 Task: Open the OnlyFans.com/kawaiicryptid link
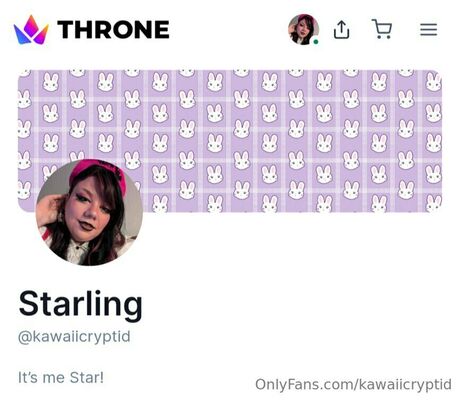[353, 384]
